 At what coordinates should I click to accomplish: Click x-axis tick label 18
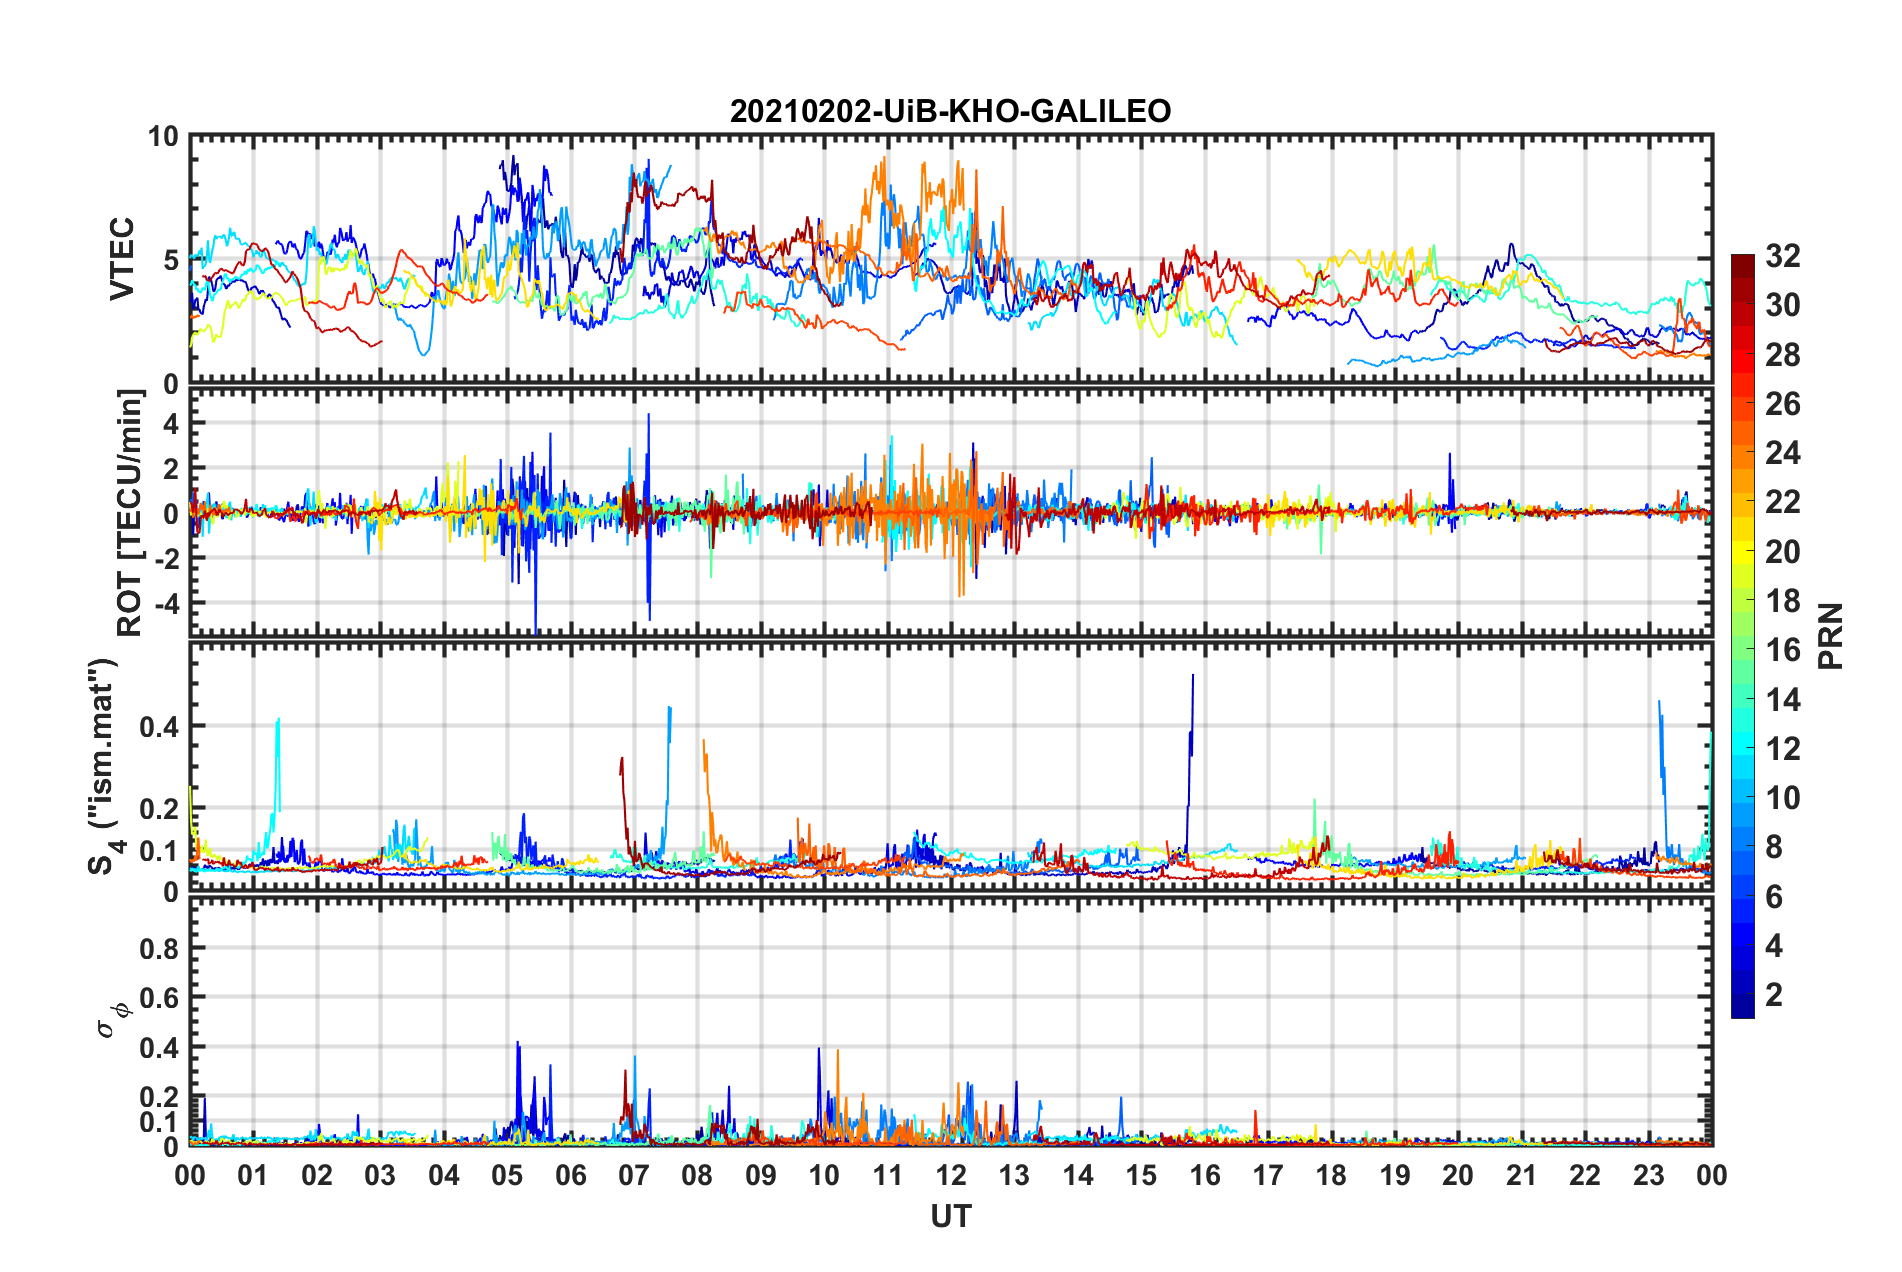(1331, 1175)
